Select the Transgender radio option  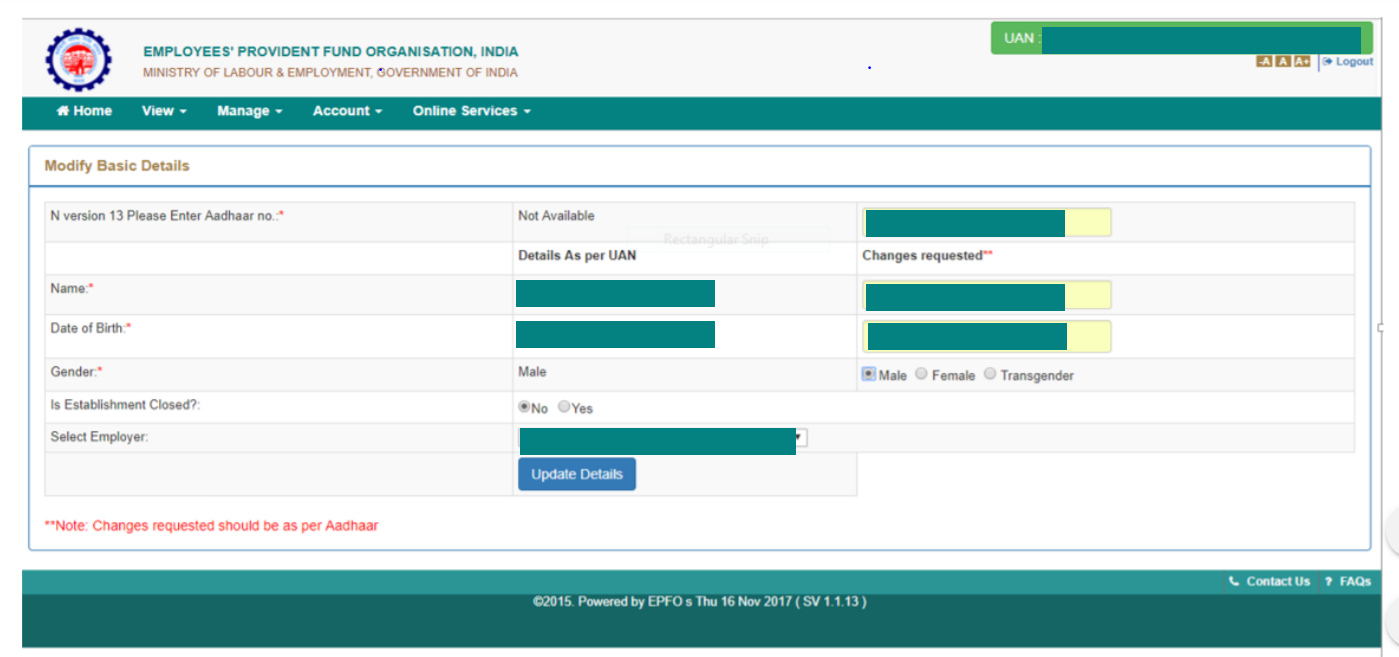pyautogui.click(x=990, y=374)
